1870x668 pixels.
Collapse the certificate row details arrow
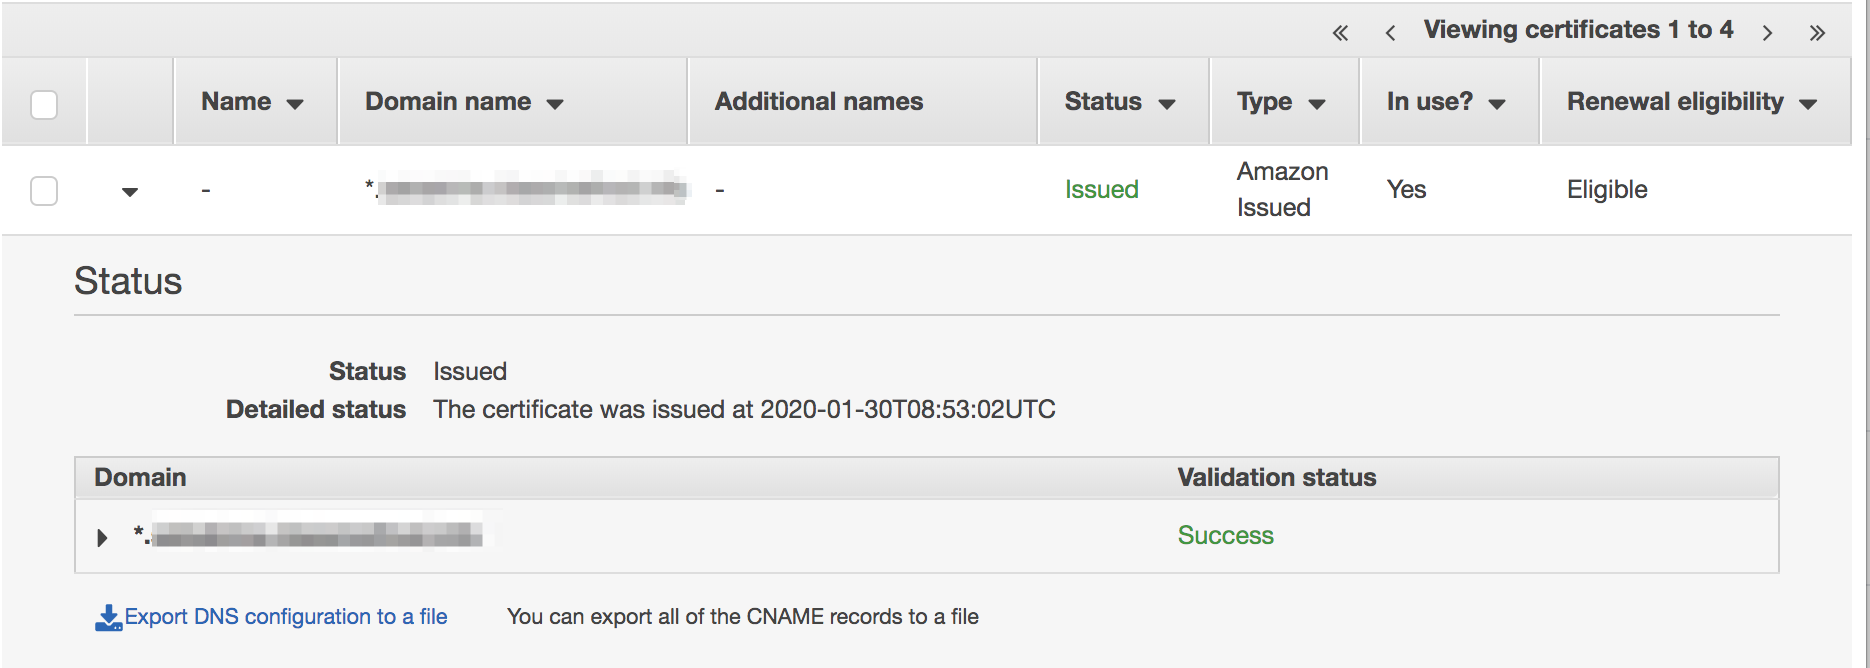pos(130,191)
